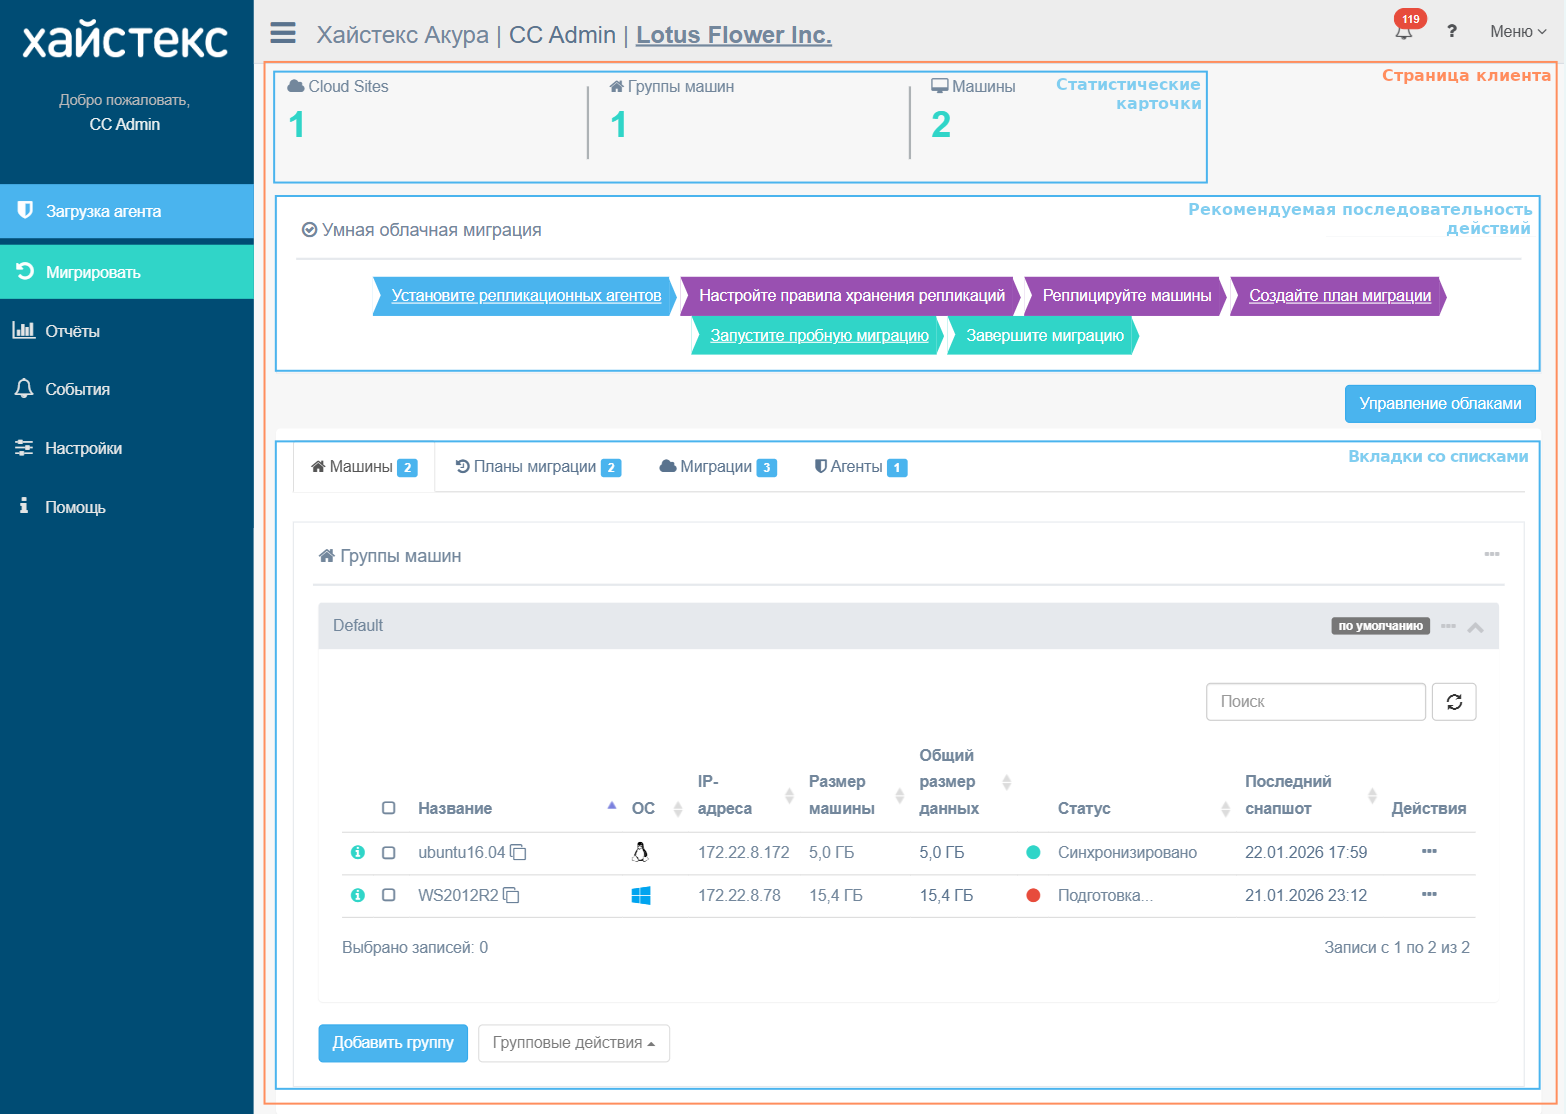Open the Групповые действия dropdown
Viewport: 1566px width, 1114px height.
coord(573,1043)
